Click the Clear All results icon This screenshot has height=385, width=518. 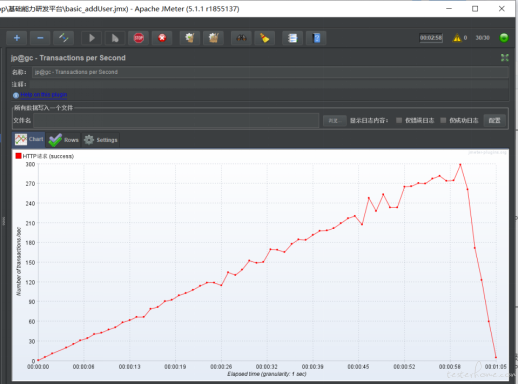tap(213, 38)
